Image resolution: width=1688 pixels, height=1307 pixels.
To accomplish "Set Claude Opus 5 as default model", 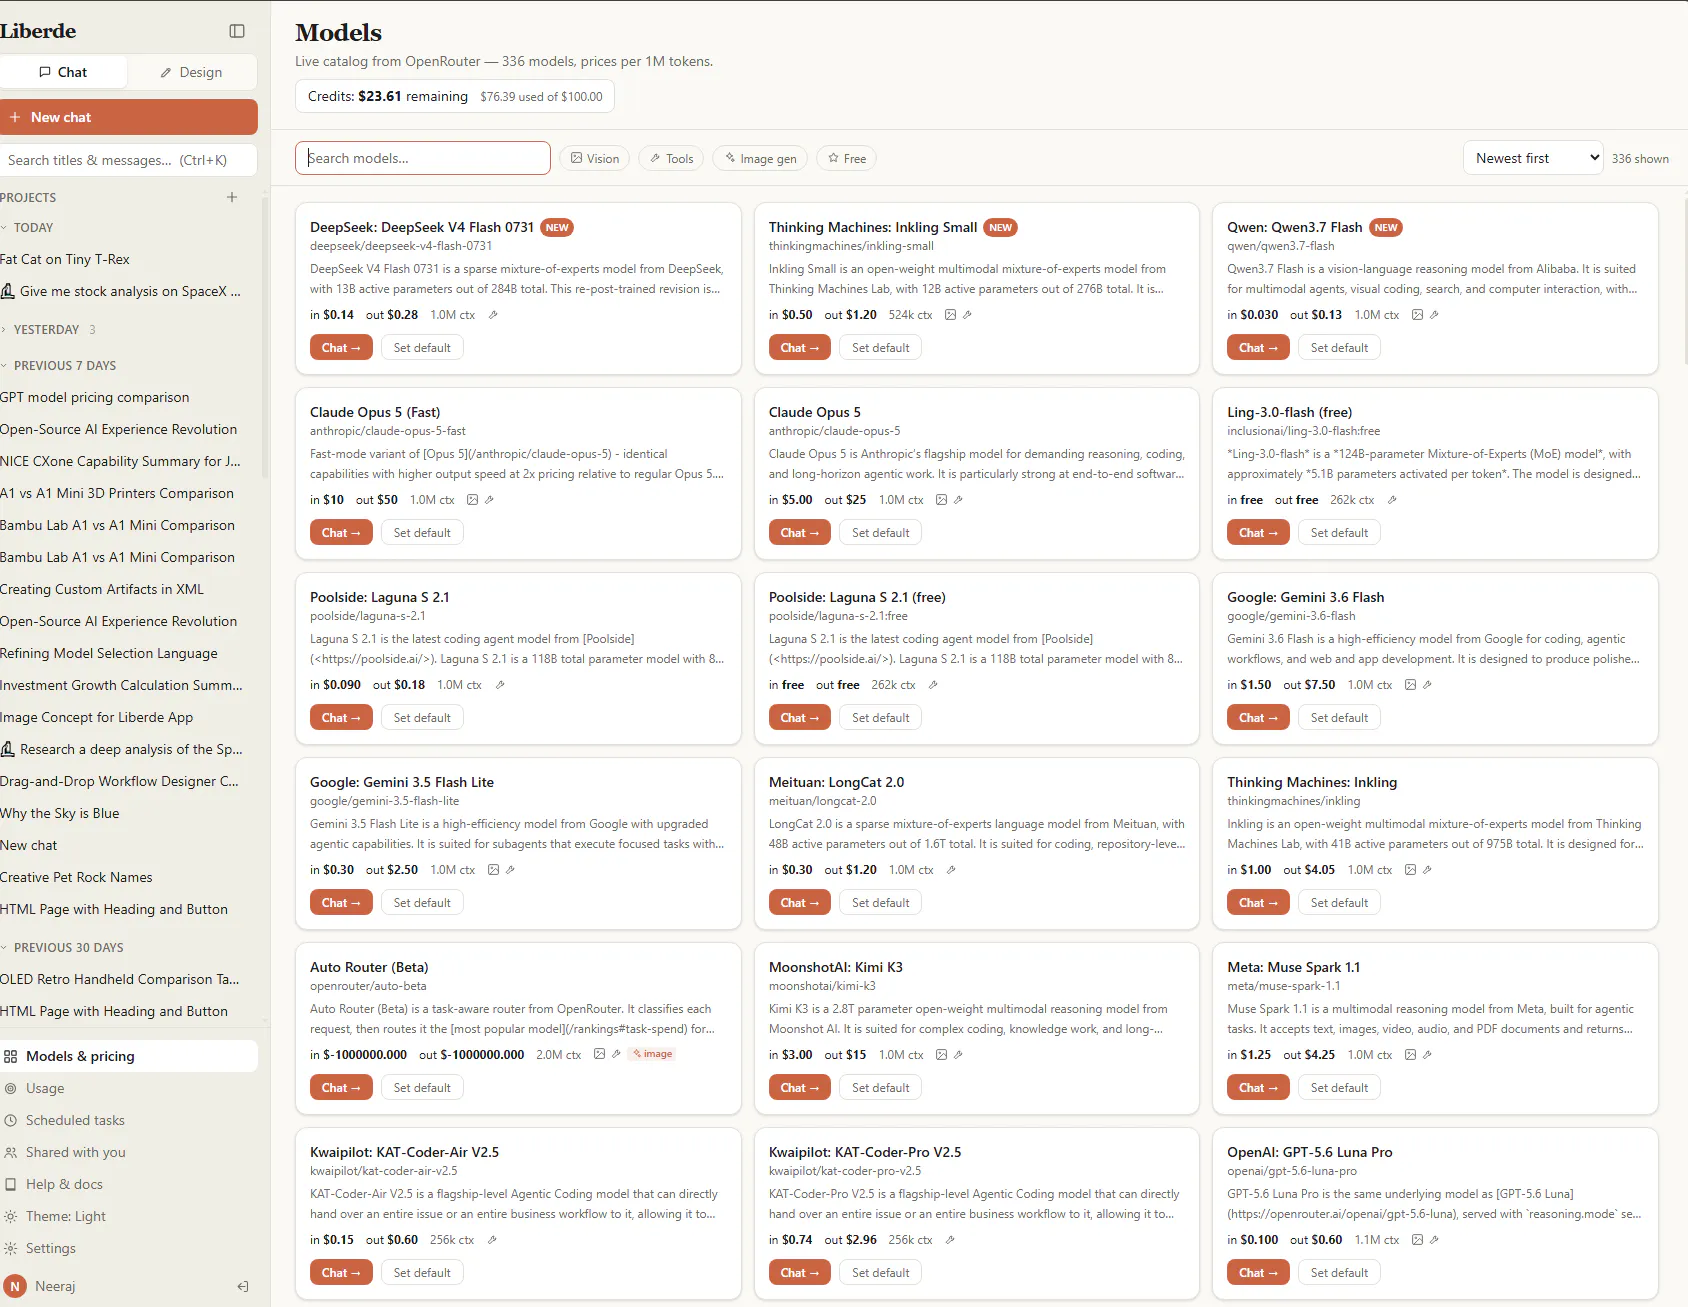I will 881,532.
